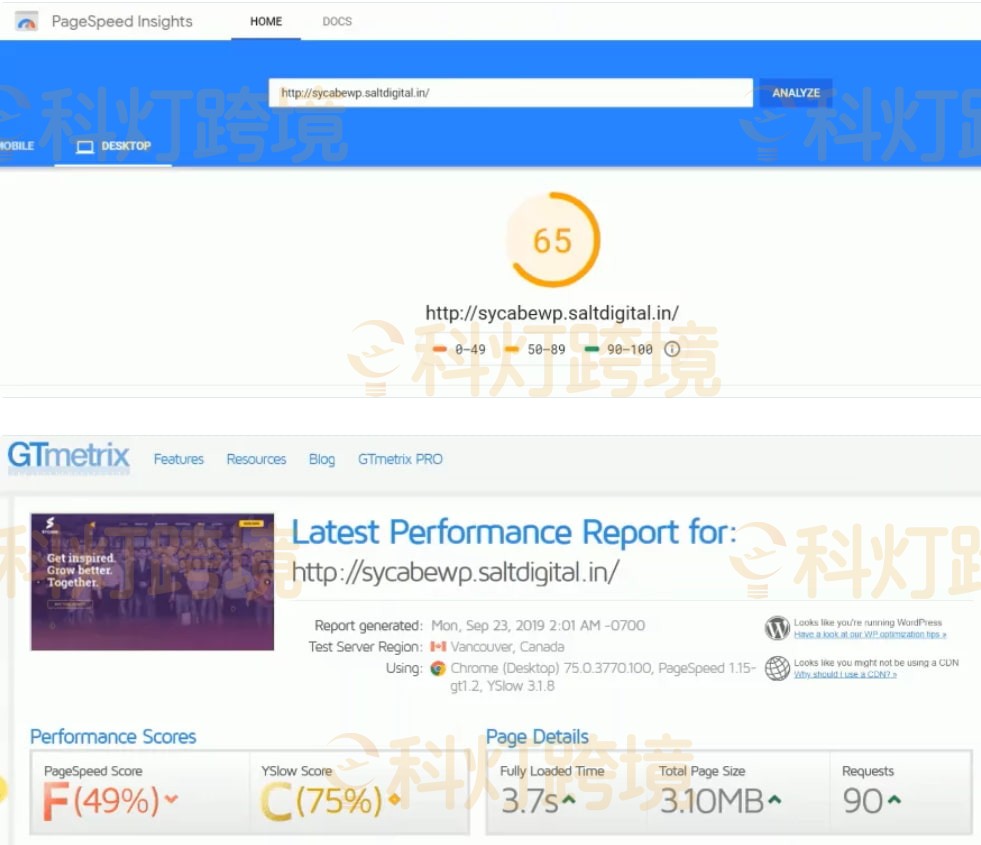Click the URL text below the 65 score
Screen dimensions: 981x845
tap(552, 313)
